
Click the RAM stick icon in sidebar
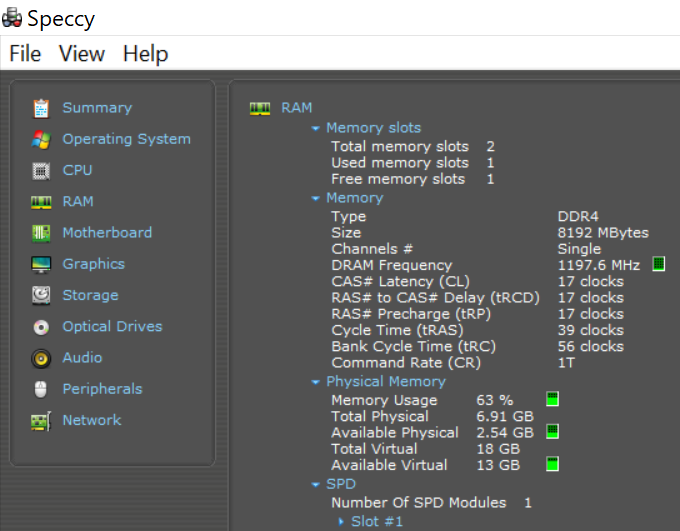click(x=41, y=202)
